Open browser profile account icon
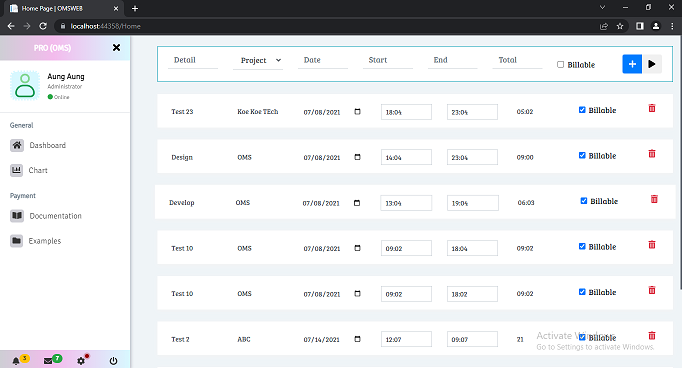The width and height of the screenshot is (682, 368). point(656,26)
